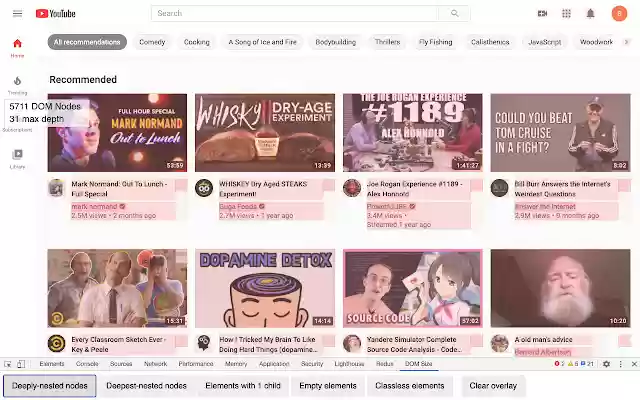The image size is (640, 400).
Task: Click the DevTools error count indicator
Action: pos(559,363)
